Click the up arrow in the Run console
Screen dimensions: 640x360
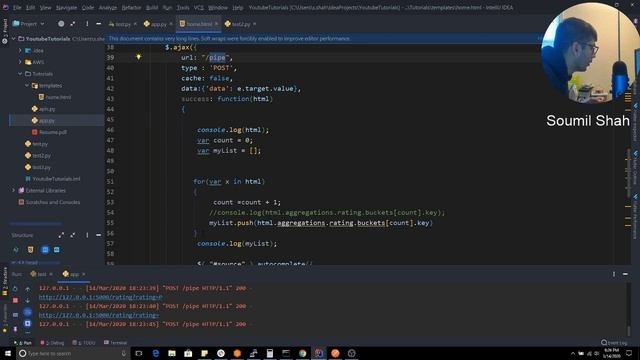click(x=27, y=289)
